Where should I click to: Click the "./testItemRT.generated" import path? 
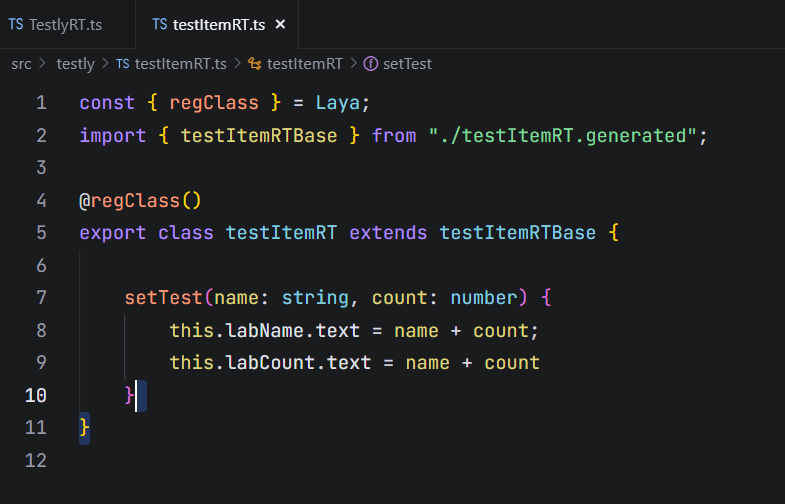pyautogui.click(x=563, y=135)
